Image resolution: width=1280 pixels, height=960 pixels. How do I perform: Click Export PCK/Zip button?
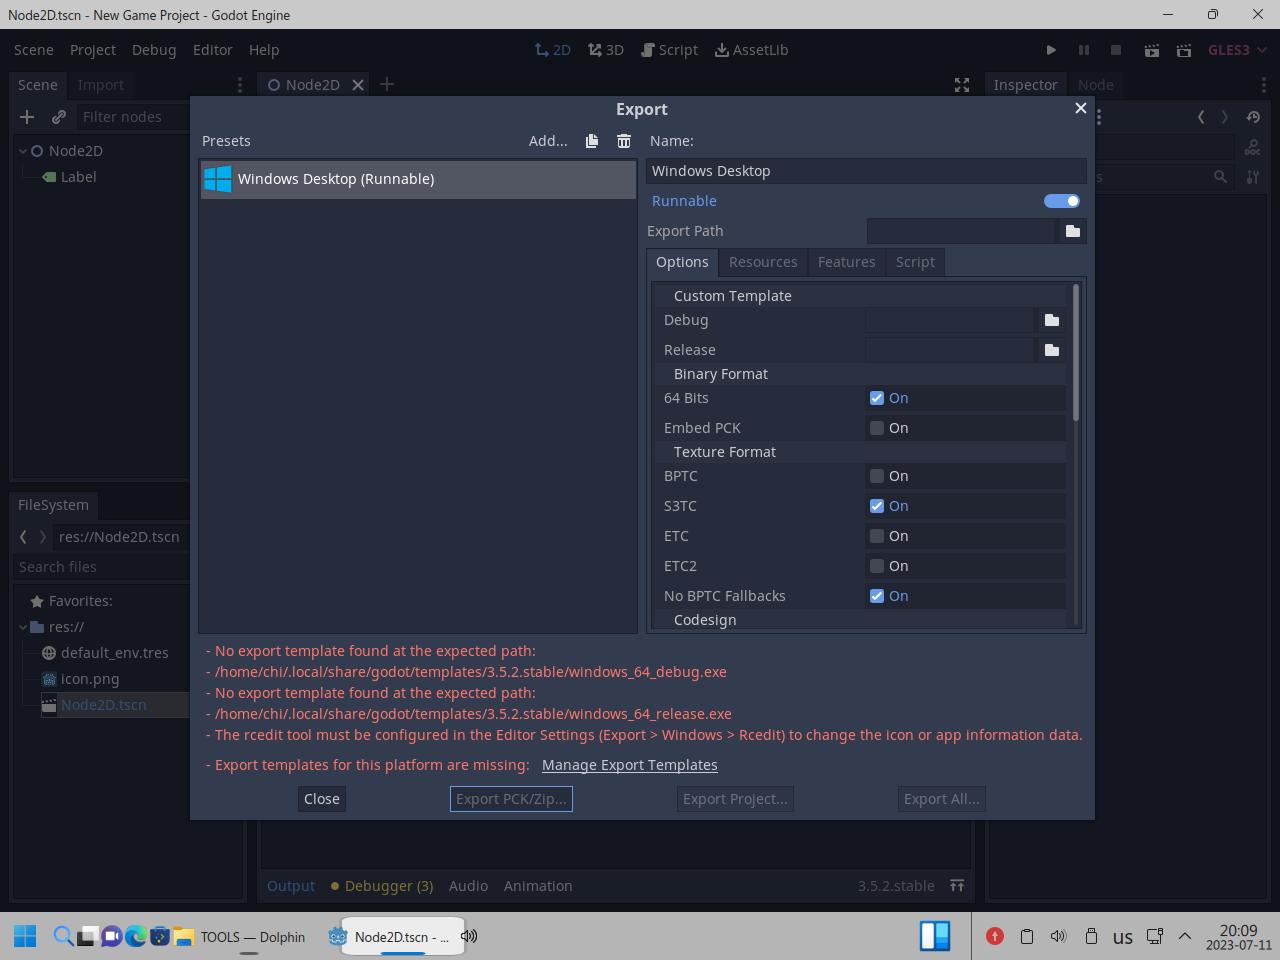point(511,799)
